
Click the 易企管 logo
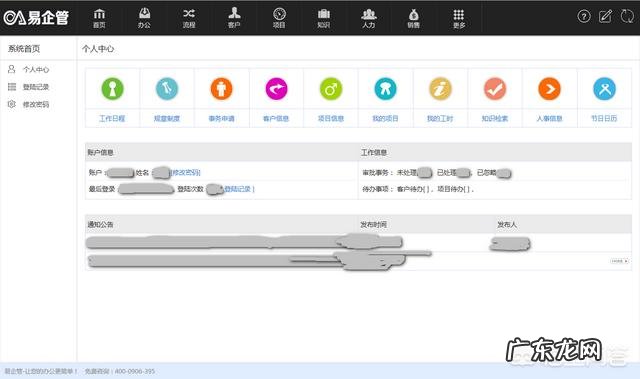point(36,18)
